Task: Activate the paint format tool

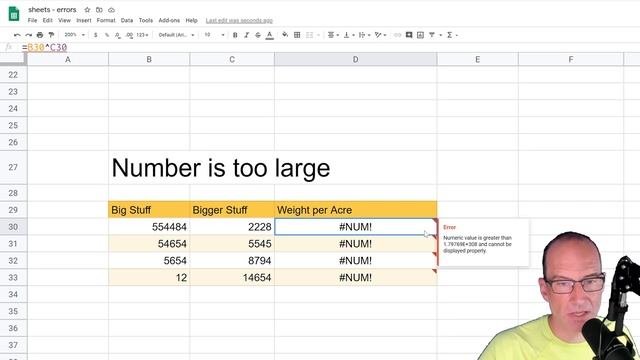Action: (x=51, y=35)
